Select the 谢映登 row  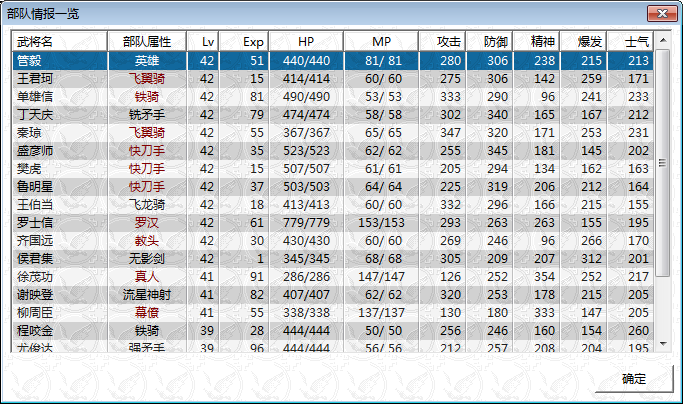click(x=333, y=295)
